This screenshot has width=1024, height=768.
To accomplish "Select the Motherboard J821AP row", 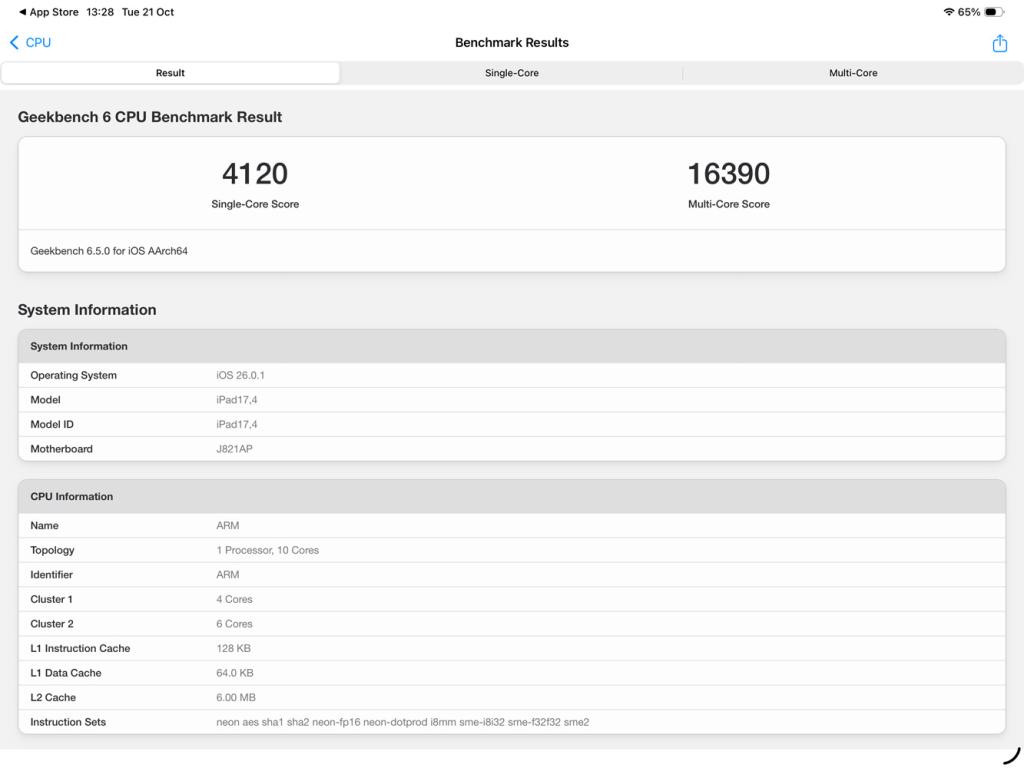I will click(x=511, y=449).
